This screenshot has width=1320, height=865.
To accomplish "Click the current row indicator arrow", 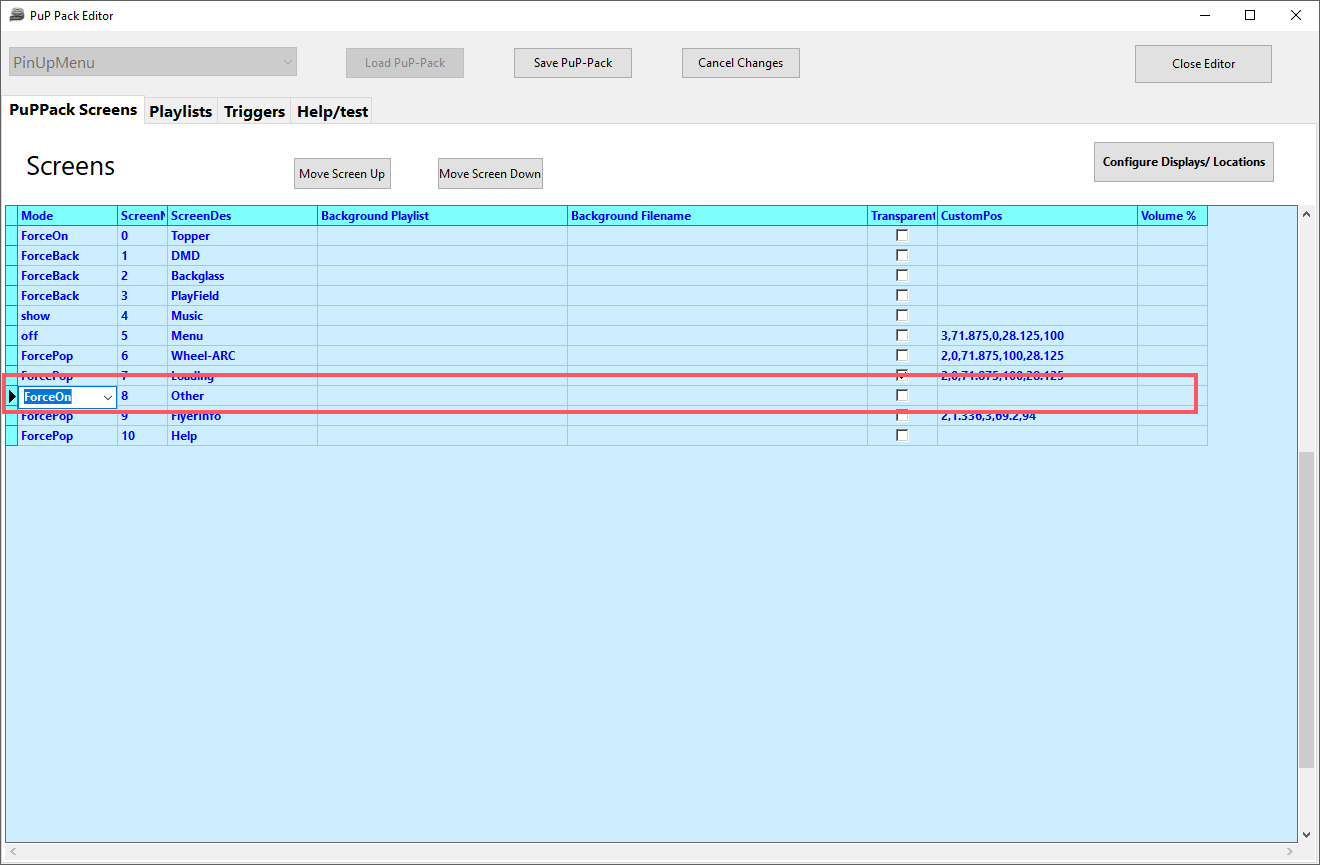I will point(12,396).
